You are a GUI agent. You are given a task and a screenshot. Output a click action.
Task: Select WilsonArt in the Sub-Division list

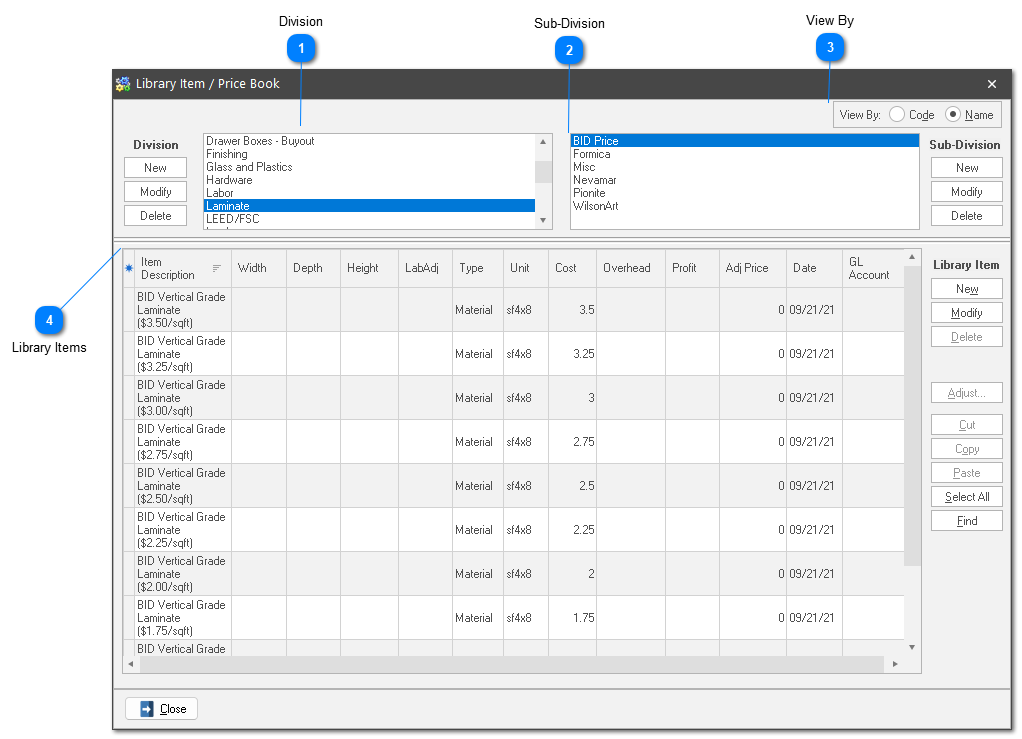point(595,206)
